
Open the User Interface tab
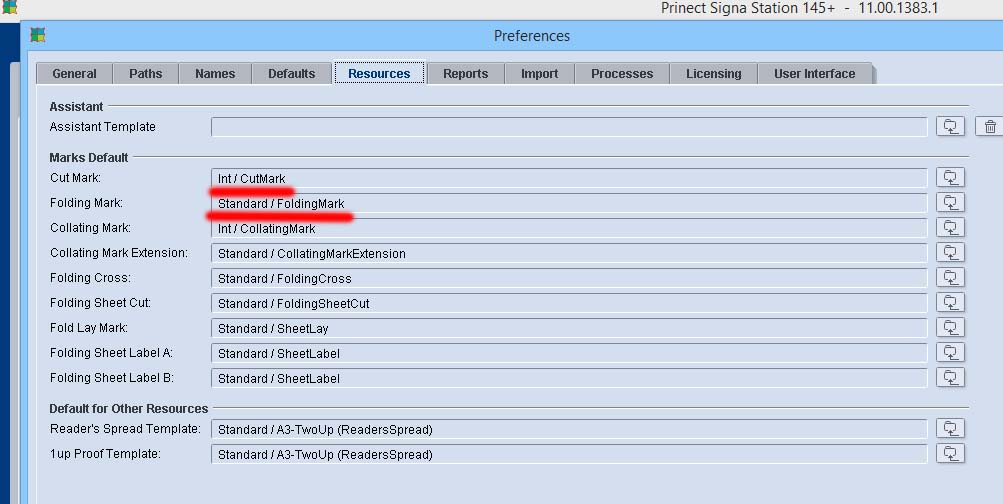(x=814, y=74)
